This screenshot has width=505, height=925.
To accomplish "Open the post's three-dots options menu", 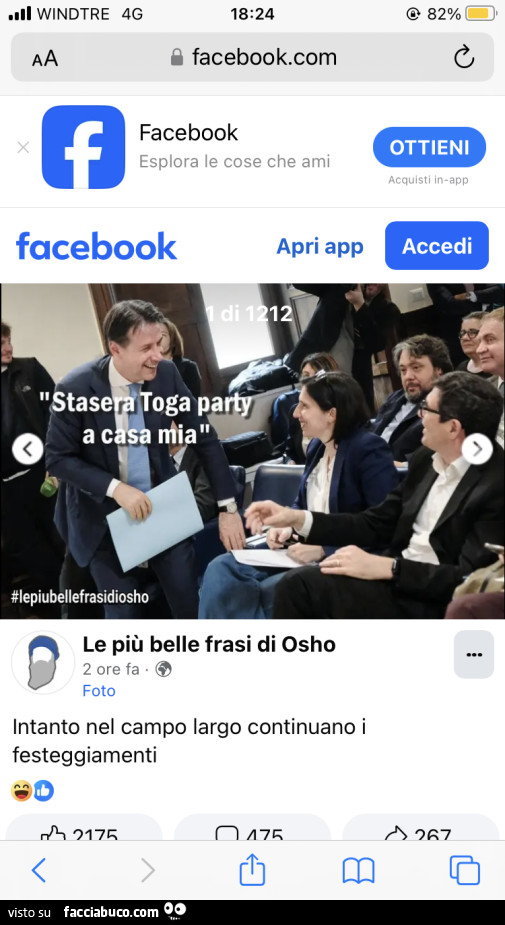I will pyautogui.click(x=474, y=654).
